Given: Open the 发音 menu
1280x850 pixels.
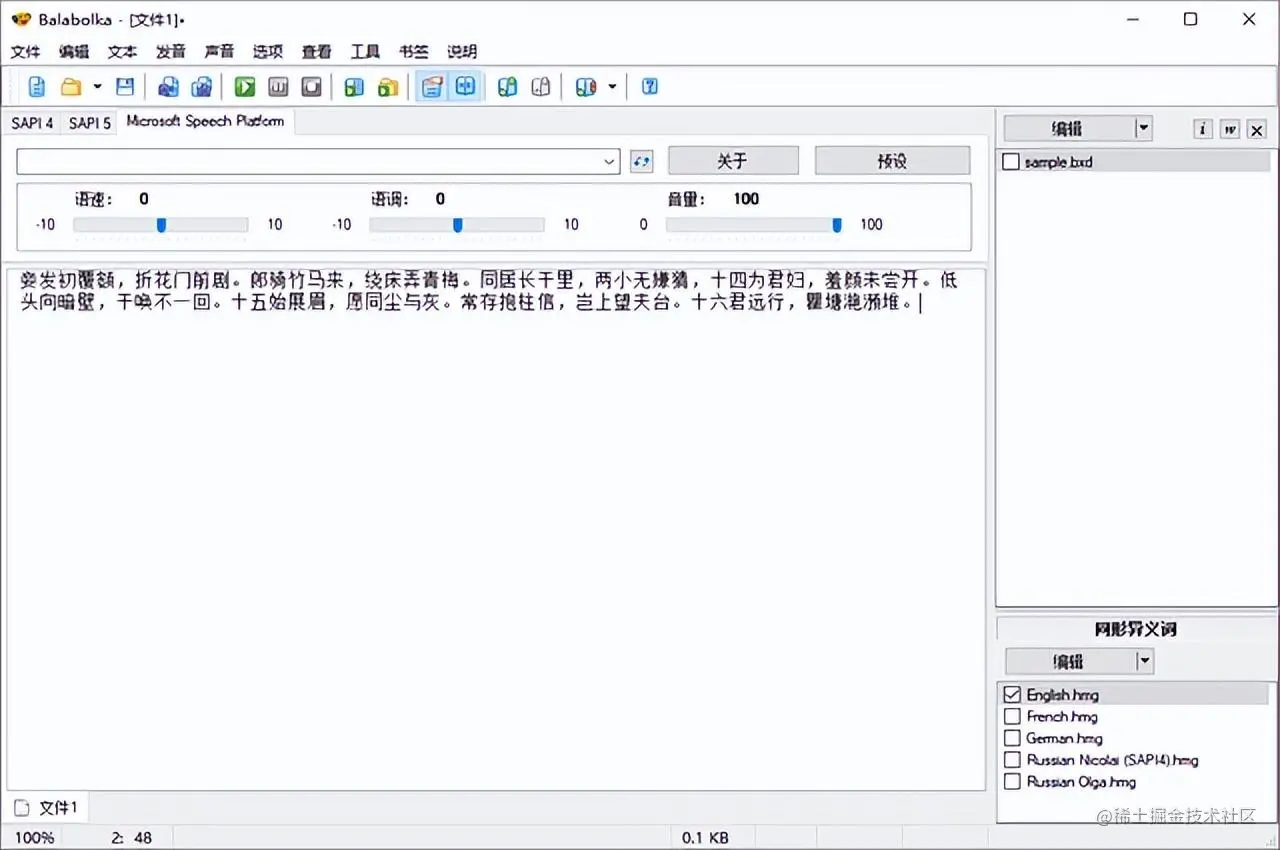Looking at the screenshot, I should (x=171, y=51).
